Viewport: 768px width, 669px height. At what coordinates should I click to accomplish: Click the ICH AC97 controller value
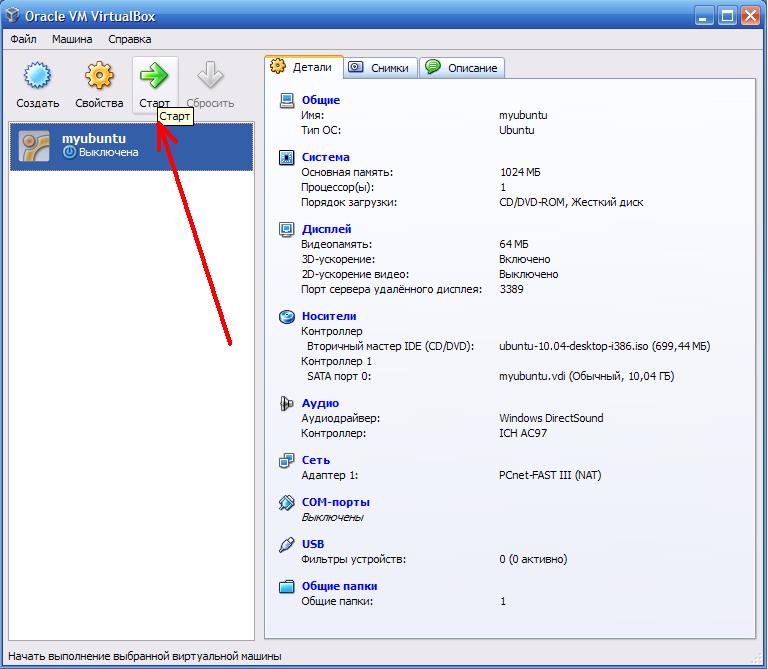pyautogui.click(x=523, y=433)
